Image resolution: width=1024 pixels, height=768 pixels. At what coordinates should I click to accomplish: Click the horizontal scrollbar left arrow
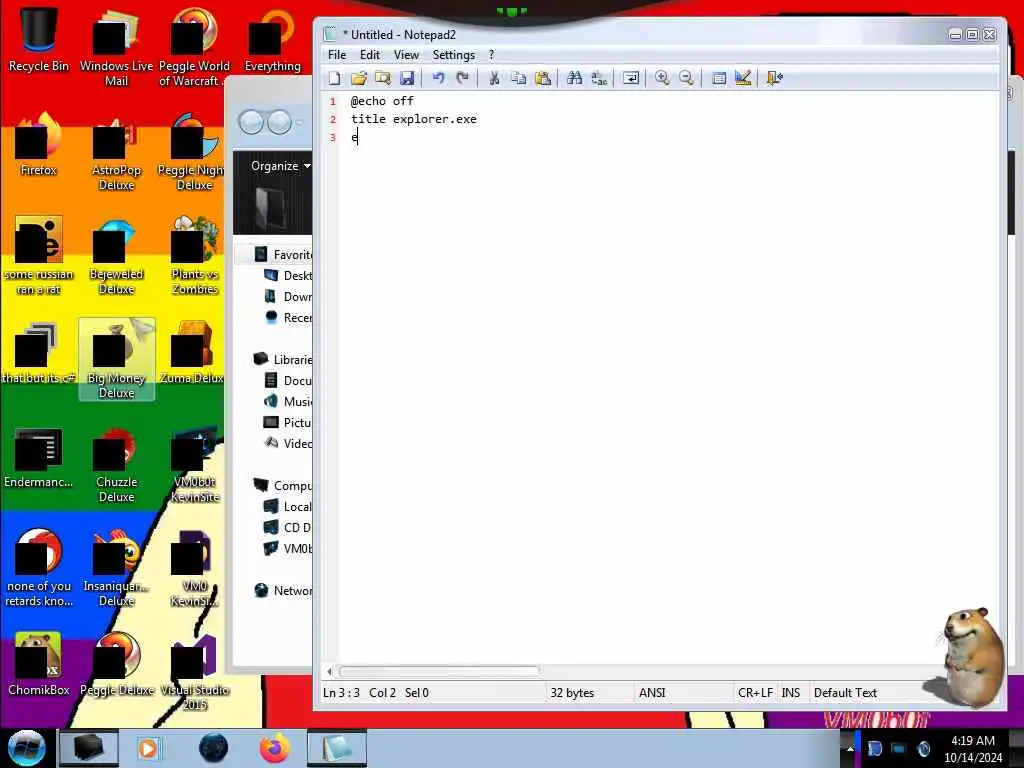tap(330, 671)
